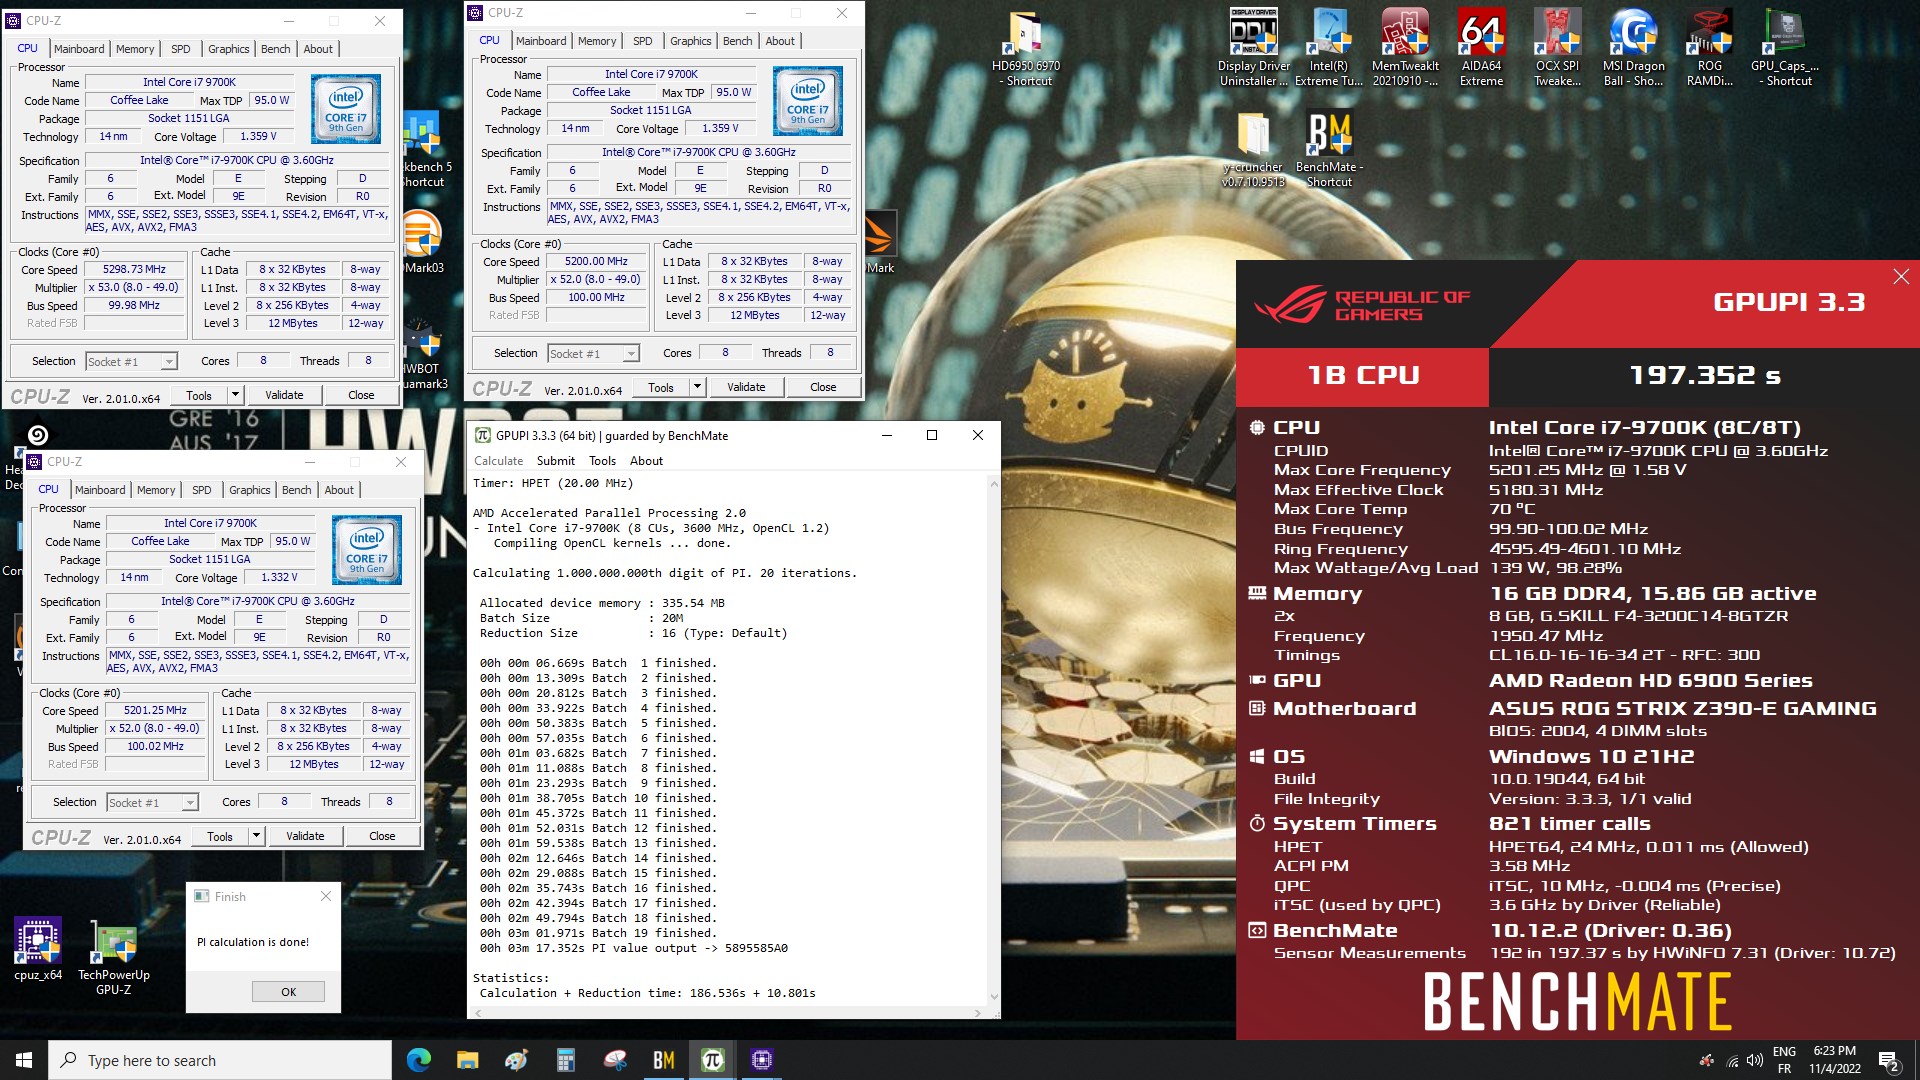The image size is (1920, 1080).
Task: Click Validate in top-left CPU-Z
Action: [x=284, y=395]
